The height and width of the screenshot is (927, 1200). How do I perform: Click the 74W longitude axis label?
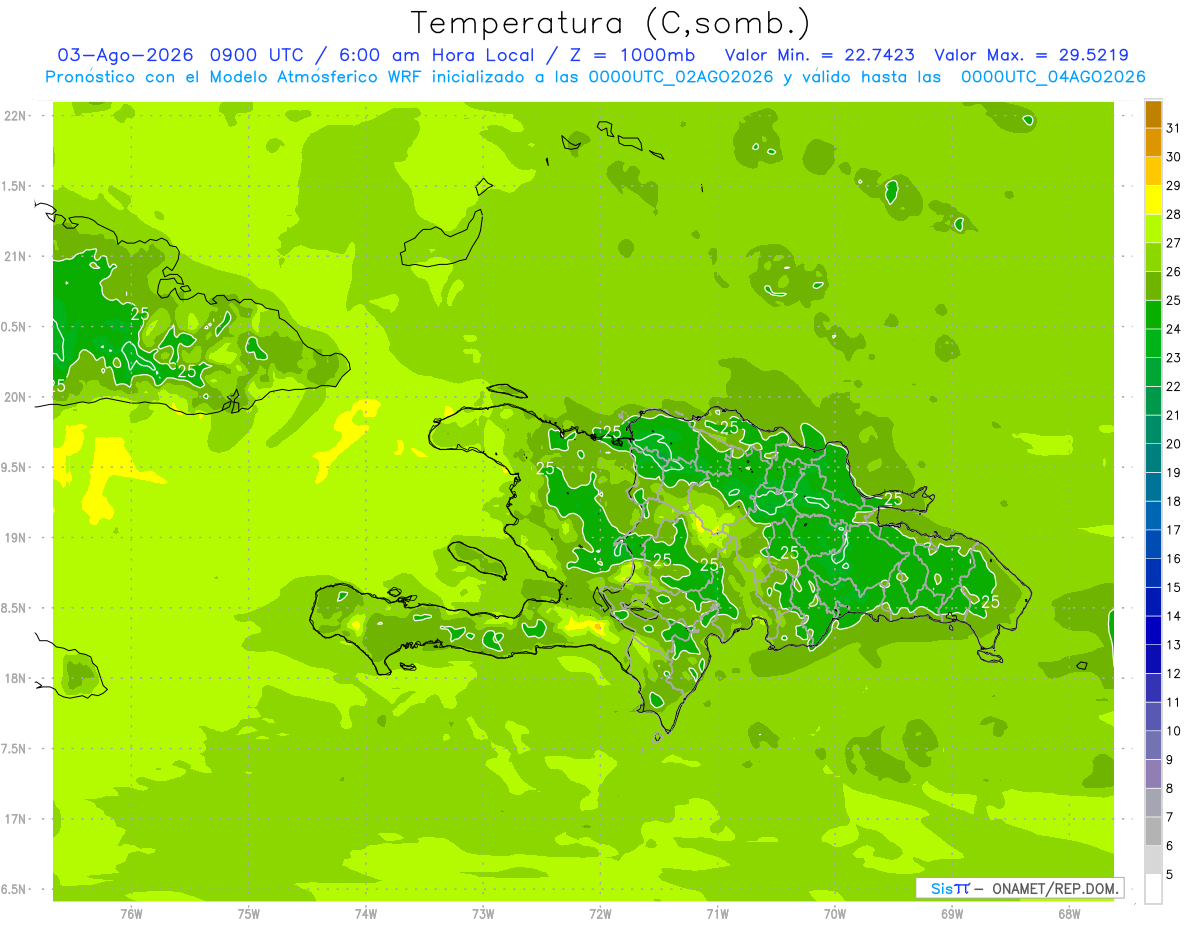tap(366, 913)
